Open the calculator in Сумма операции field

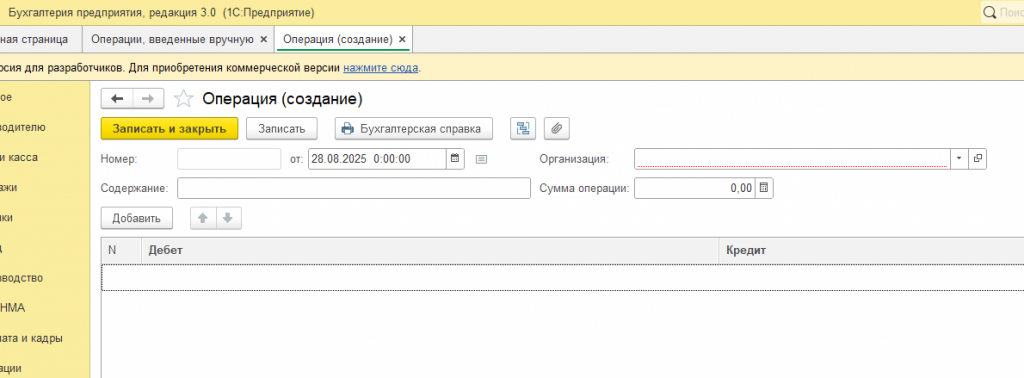pyautogui.click(x=764, y=189)
